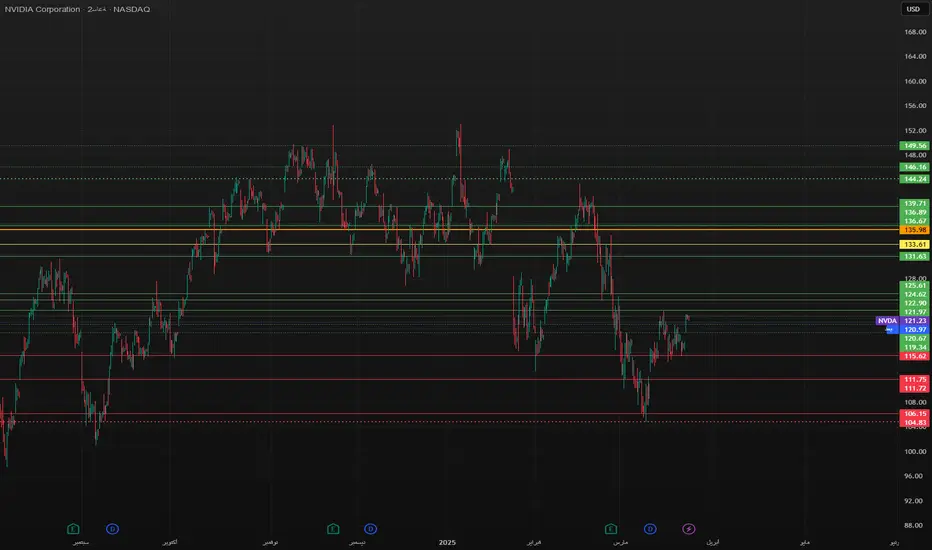The height and width of the screenshot is (550, 932).
Task: Select the red 104.83 level label
Action: pyautogui.click(x=915, y=423)
